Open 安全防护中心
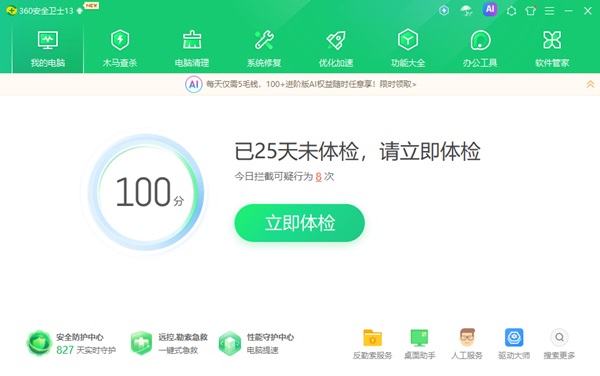This screenshot has height=376, width=600. [x=71, y=343]
